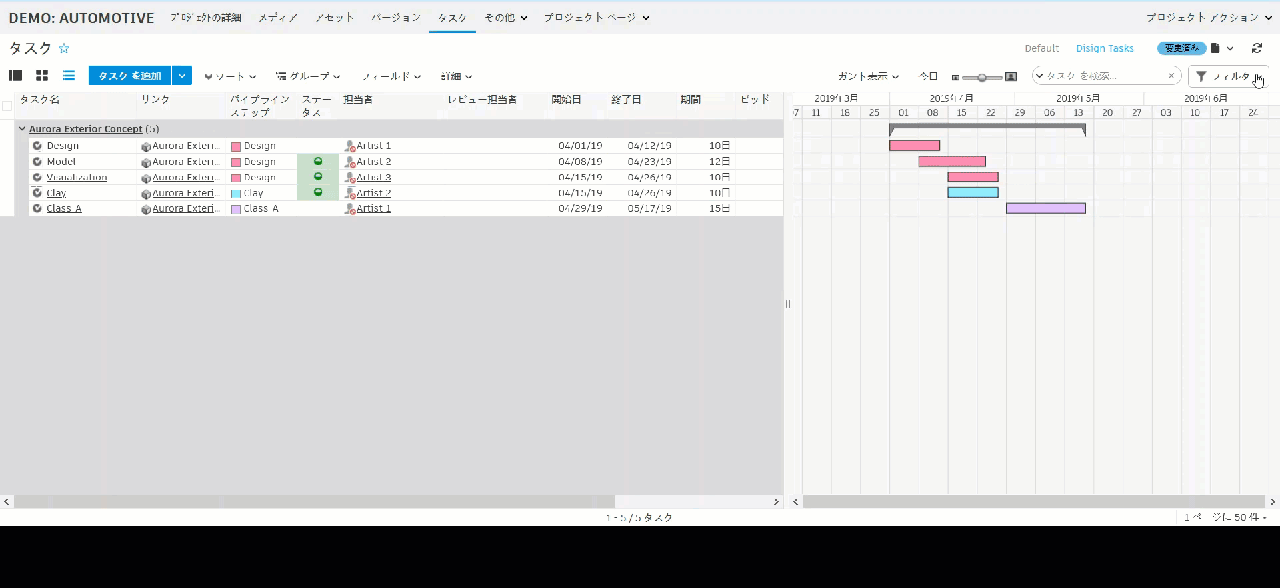
Task: Click the small thumbnail zoom icon
Action: [955, 76]
